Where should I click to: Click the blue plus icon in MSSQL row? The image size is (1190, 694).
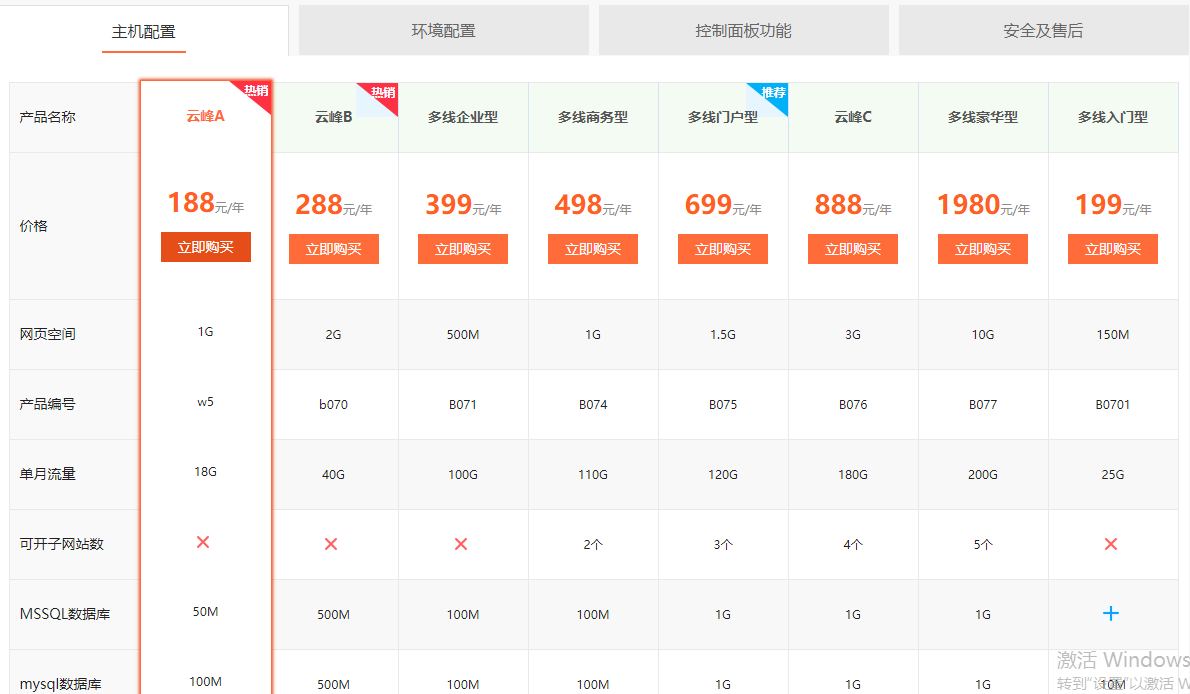1111,614
